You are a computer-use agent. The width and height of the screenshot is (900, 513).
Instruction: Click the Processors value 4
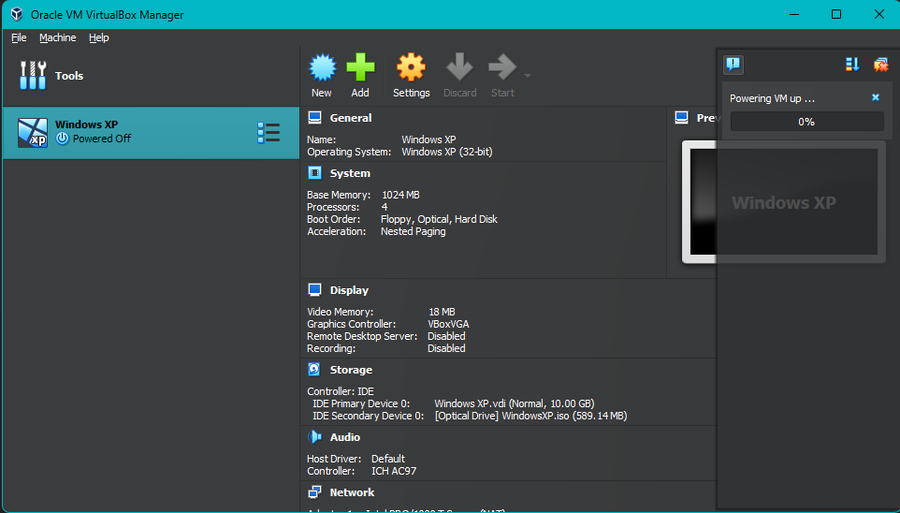pyautogui.click(x=384, y=207)
